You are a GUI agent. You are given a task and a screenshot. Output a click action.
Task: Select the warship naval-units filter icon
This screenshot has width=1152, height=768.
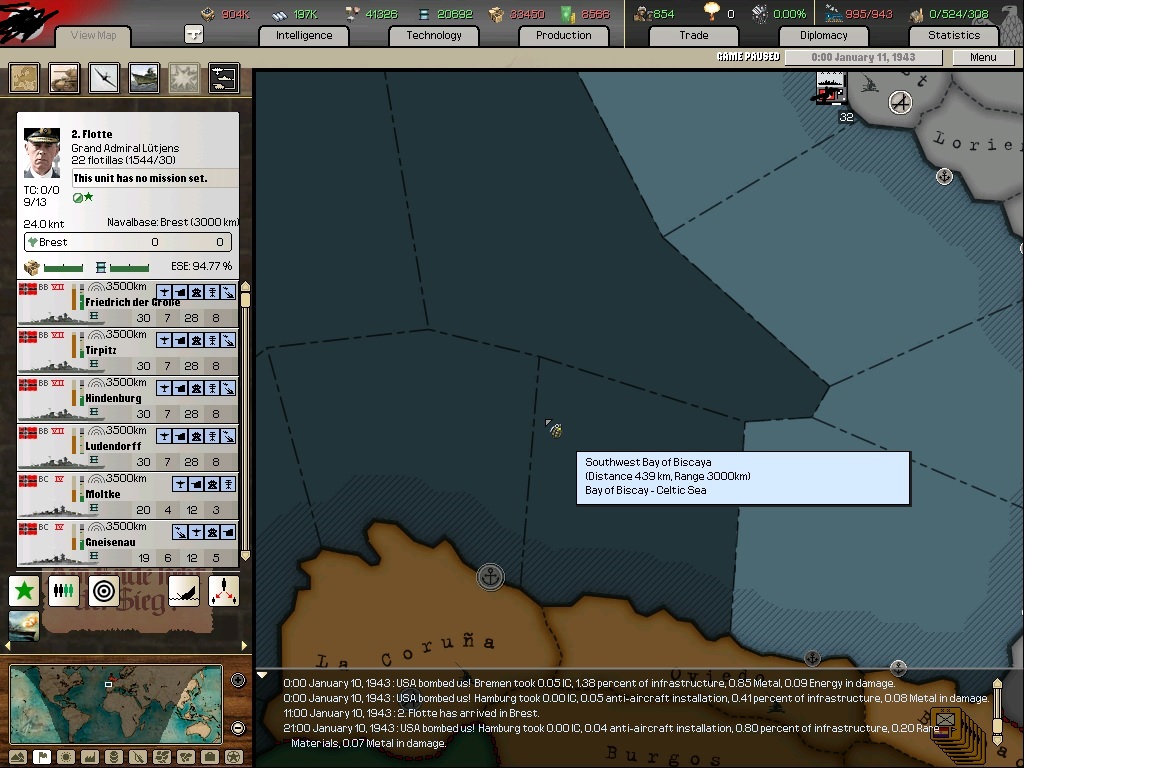coord(144,78)
